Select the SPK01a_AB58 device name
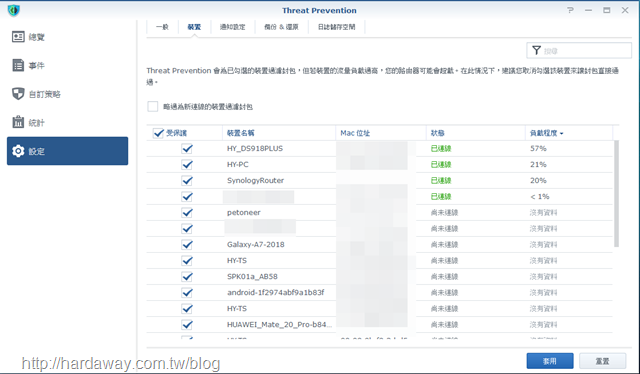 [x=252, y=277]
